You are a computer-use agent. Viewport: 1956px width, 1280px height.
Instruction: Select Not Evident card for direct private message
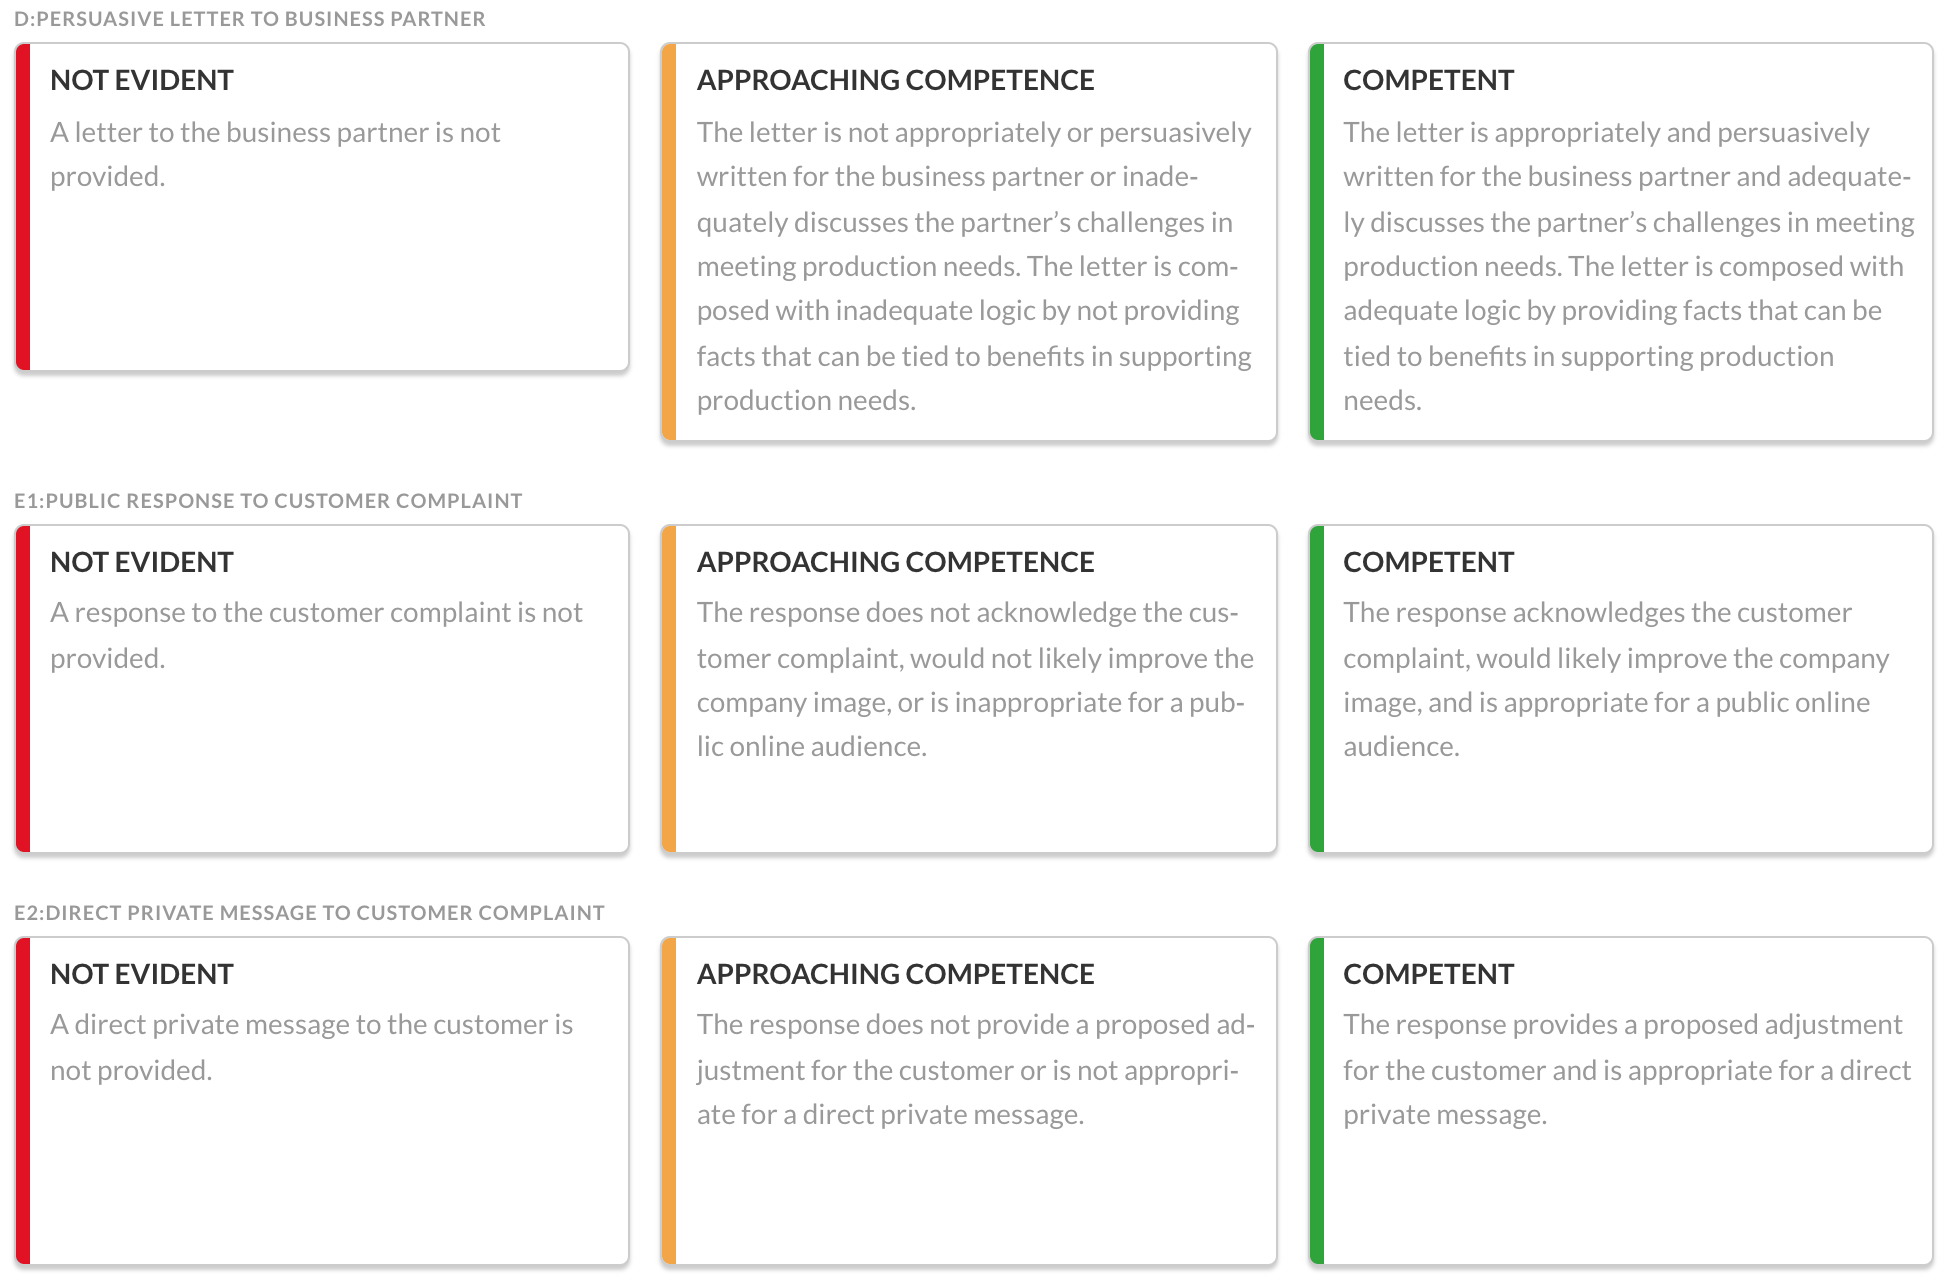pyautogui.click(x=322, y=1101)
